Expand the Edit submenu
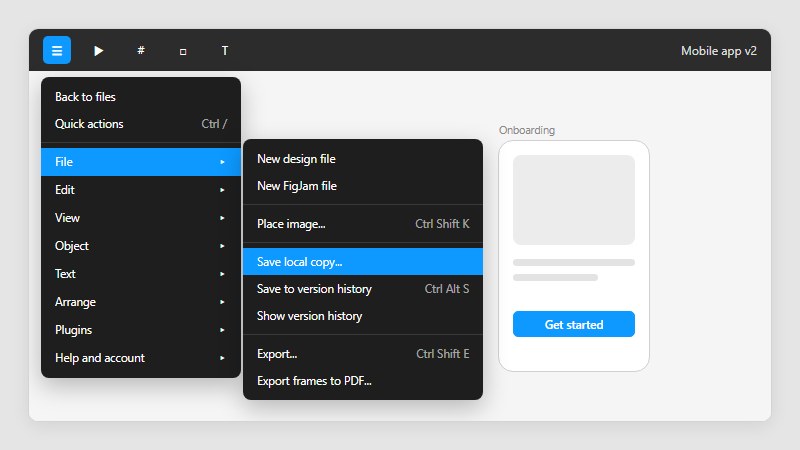This screenshot has width=800, height=450. pos(141,190)
